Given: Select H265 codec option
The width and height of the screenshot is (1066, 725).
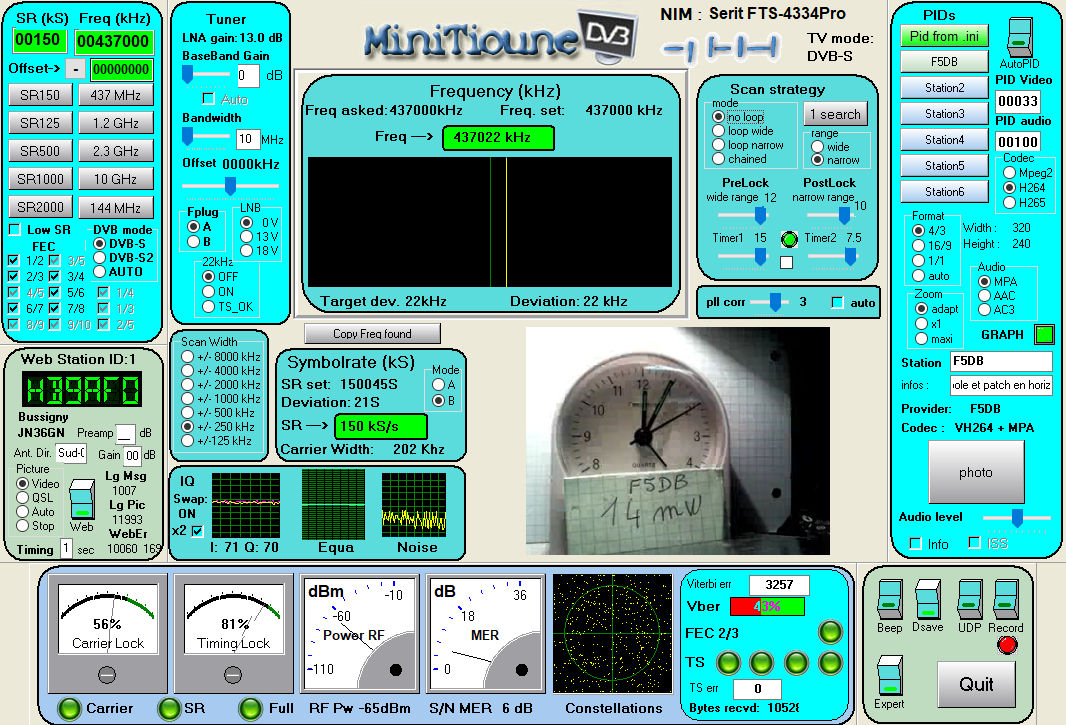Looking at the screenshot, I should 1009,202.
